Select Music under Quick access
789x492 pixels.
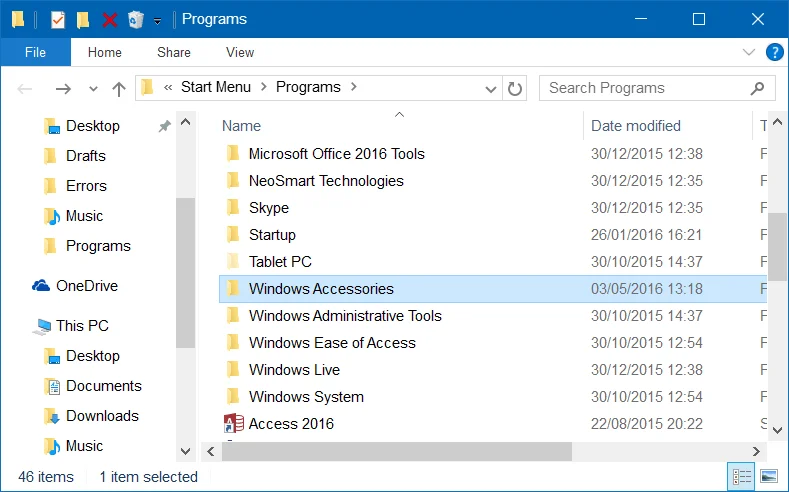click(x=85, y=216)
